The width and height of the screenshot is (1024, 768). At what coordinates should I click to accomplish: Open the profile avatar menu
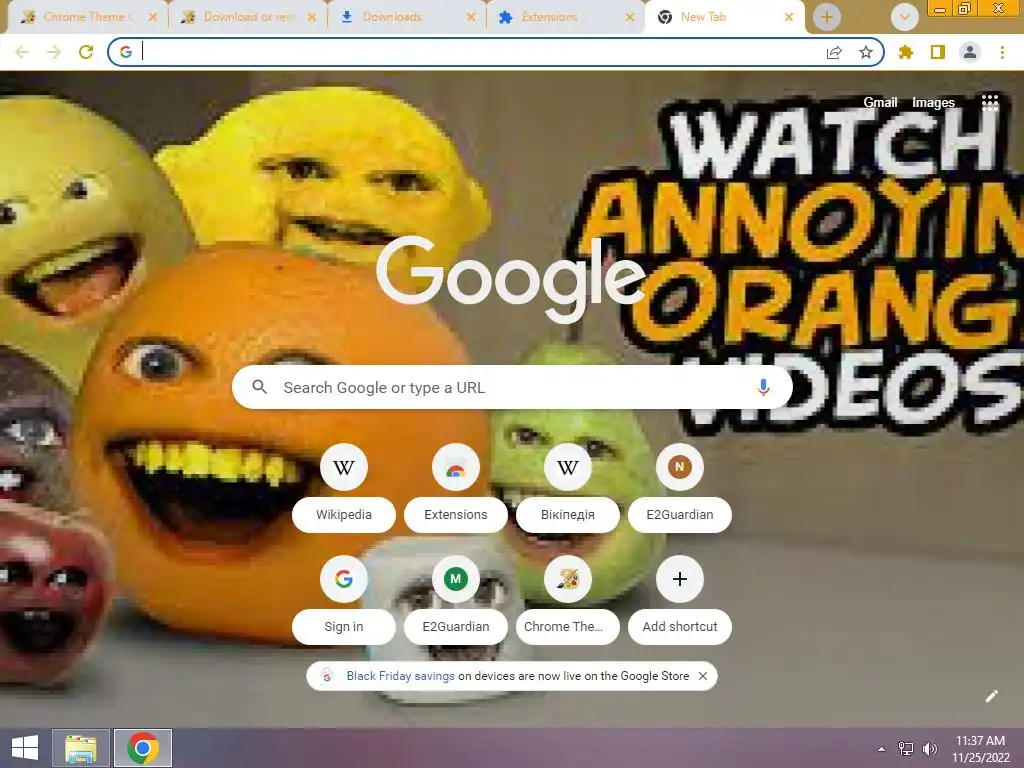pos(970,52)
